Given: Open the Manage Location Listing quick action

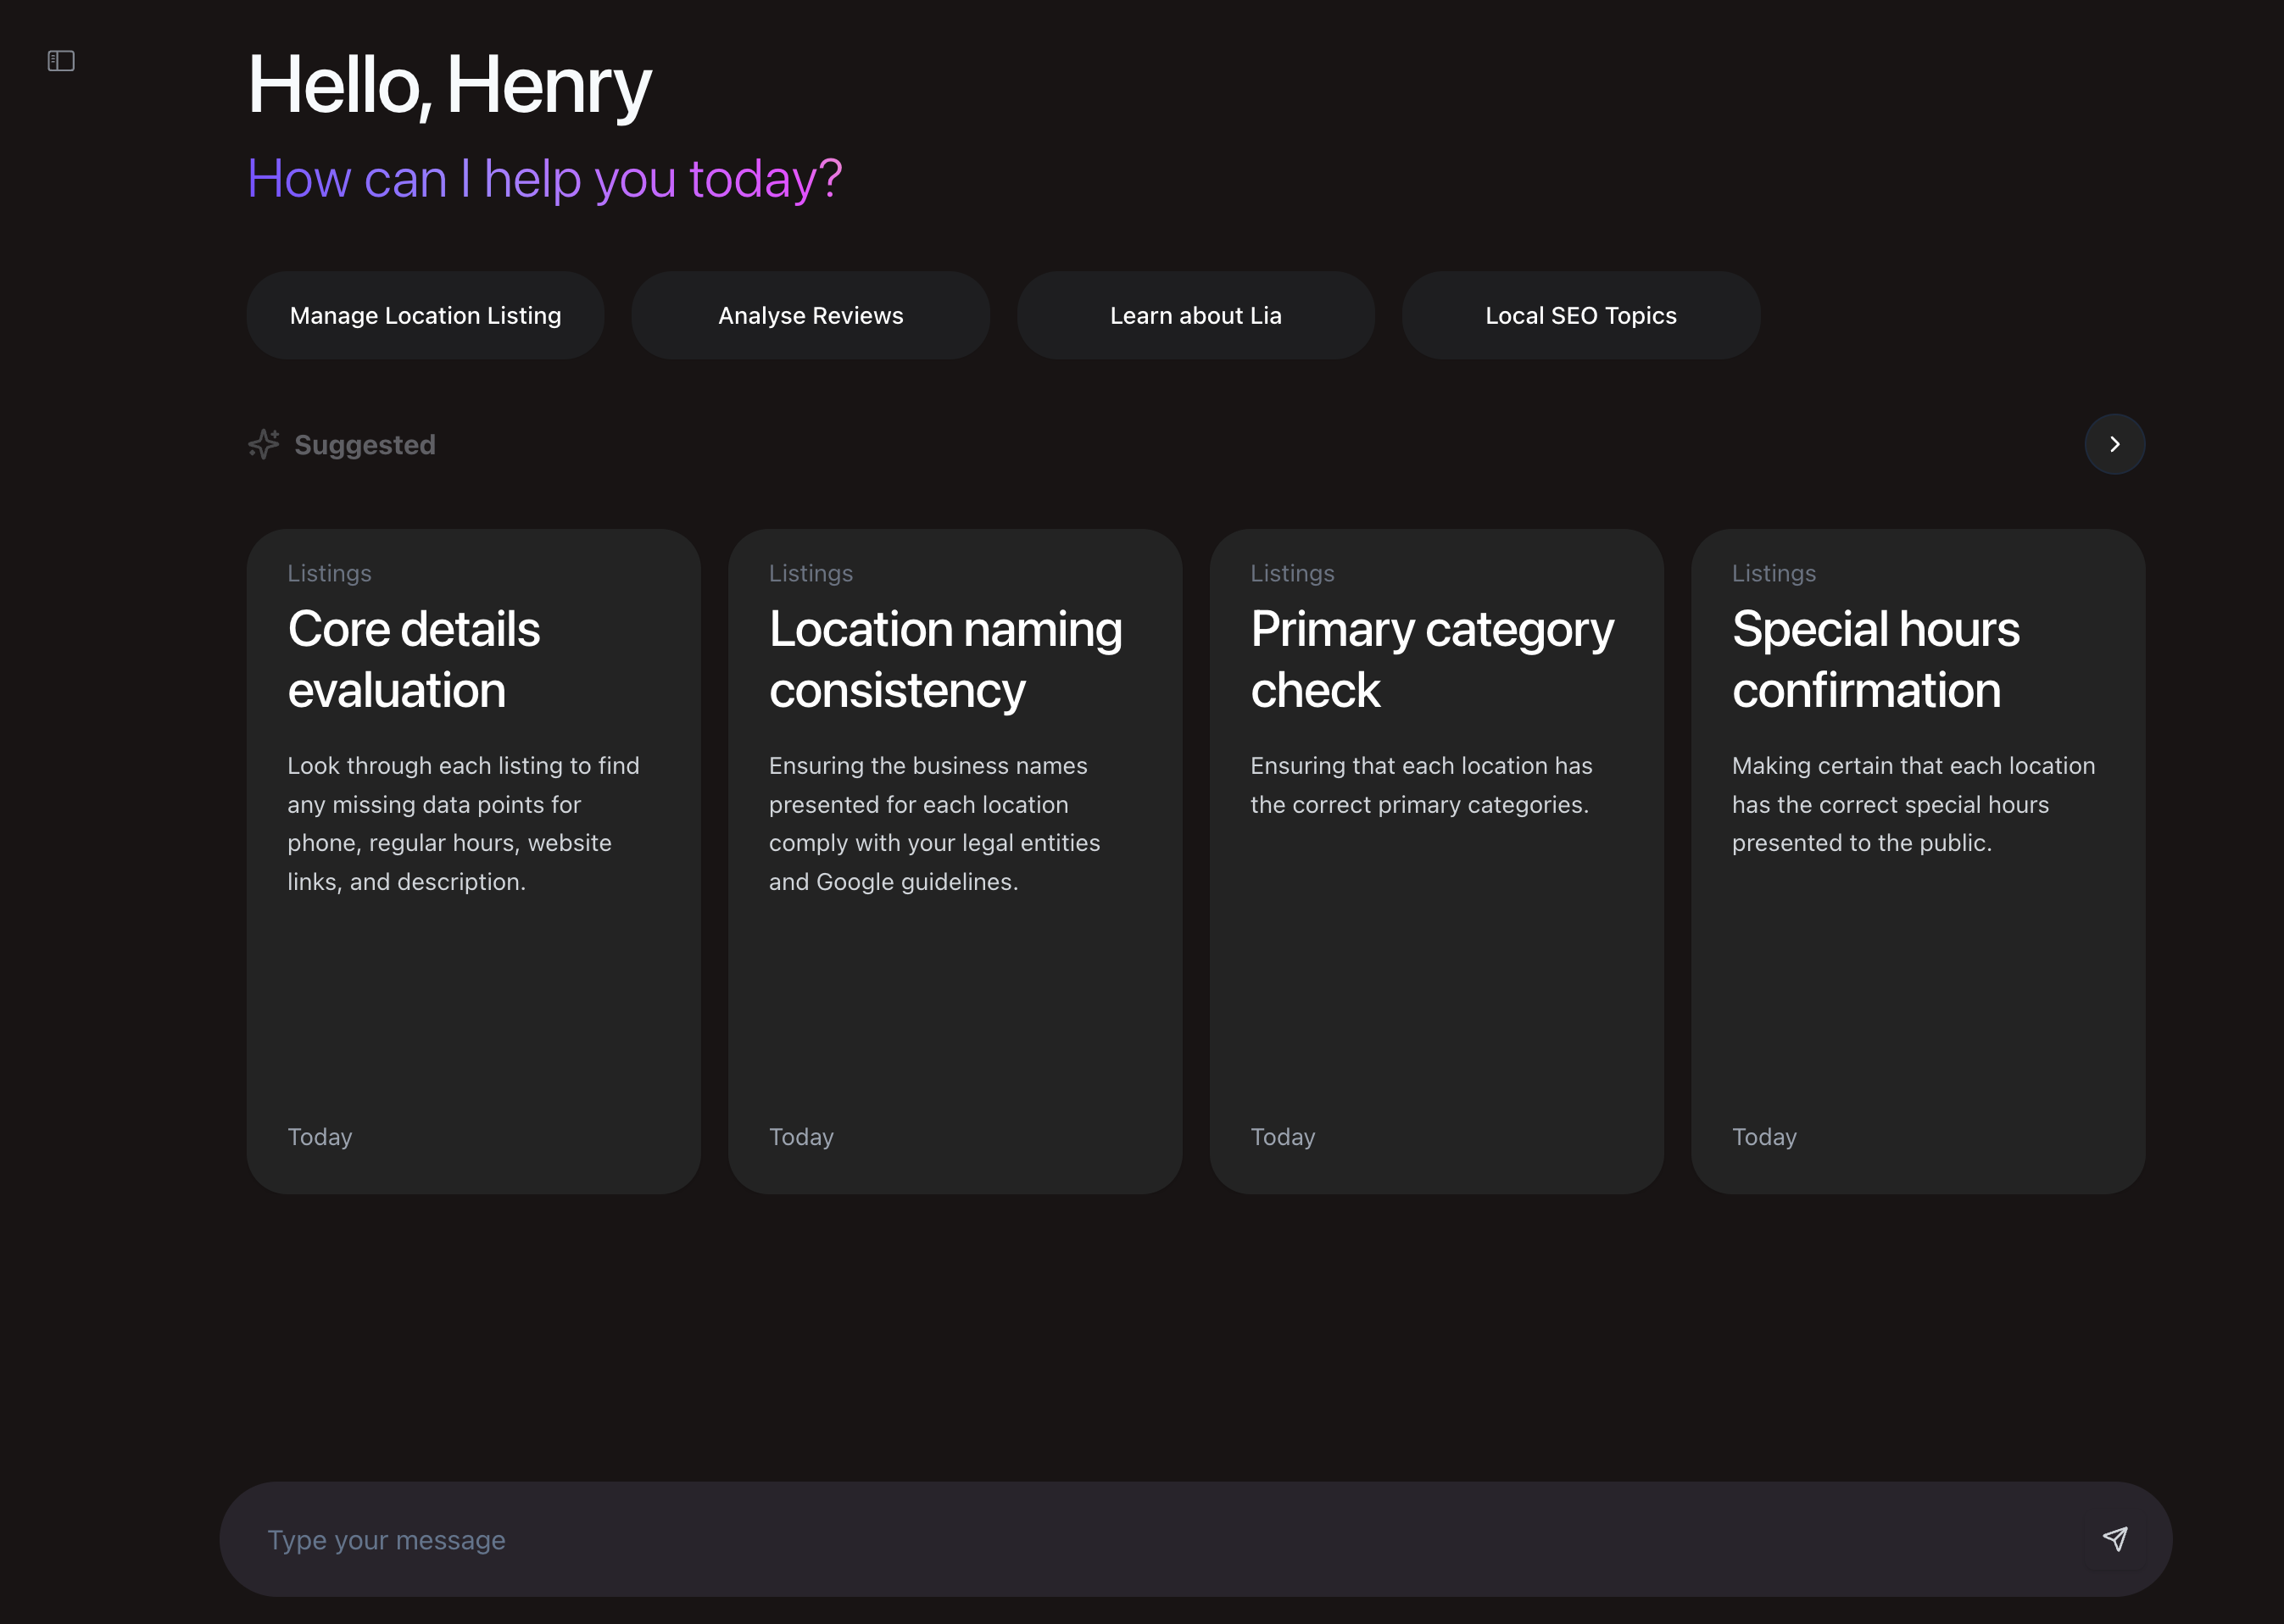Looking at the screenshot, I should (425, 315).
